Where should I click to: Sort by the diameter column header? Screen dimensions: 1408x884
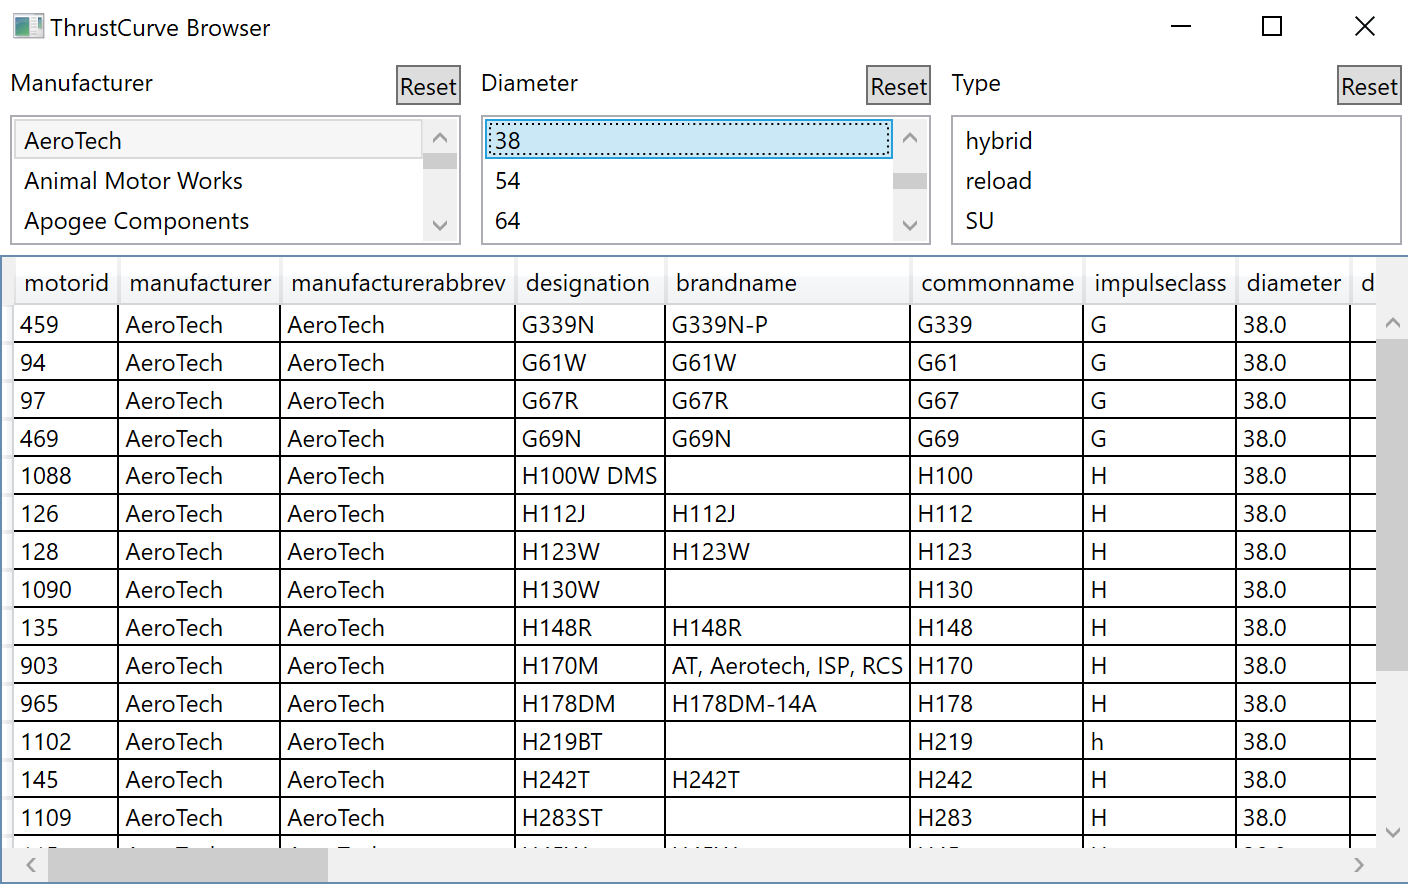point(1293,283)
